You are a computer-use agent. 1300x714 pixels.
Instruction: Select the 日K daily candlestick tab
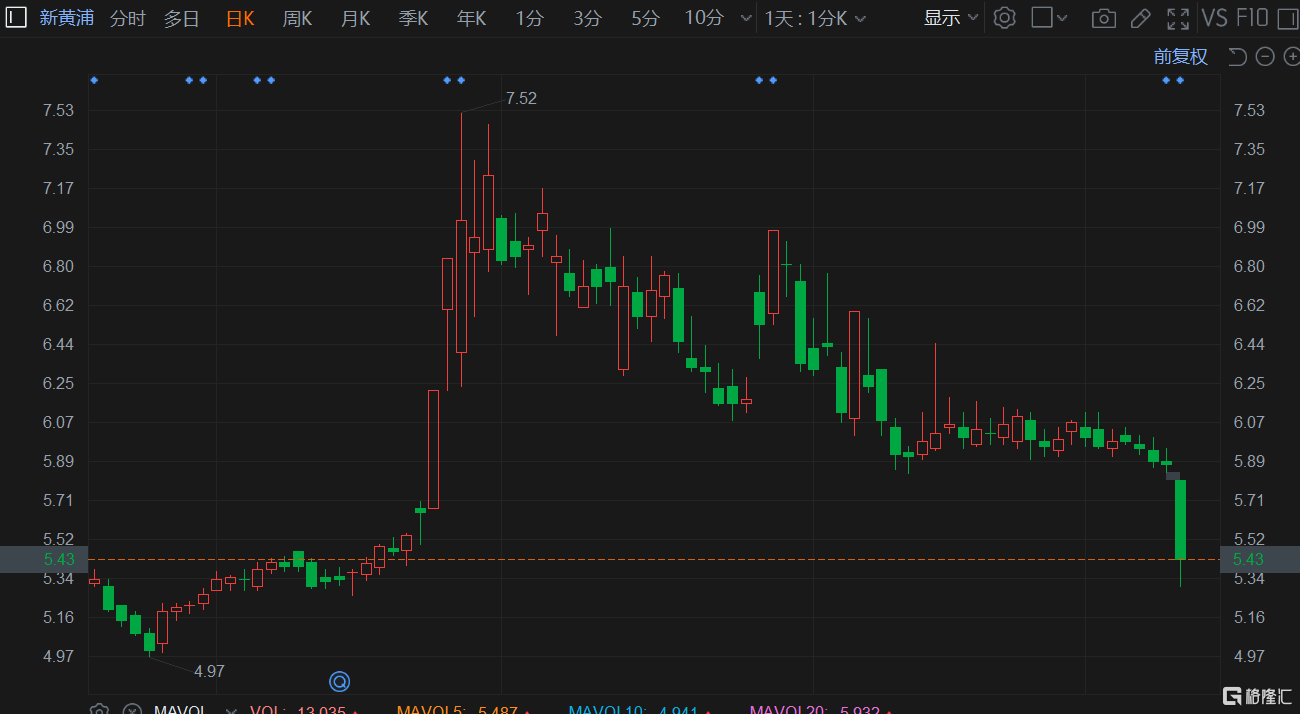pos(240,18)
